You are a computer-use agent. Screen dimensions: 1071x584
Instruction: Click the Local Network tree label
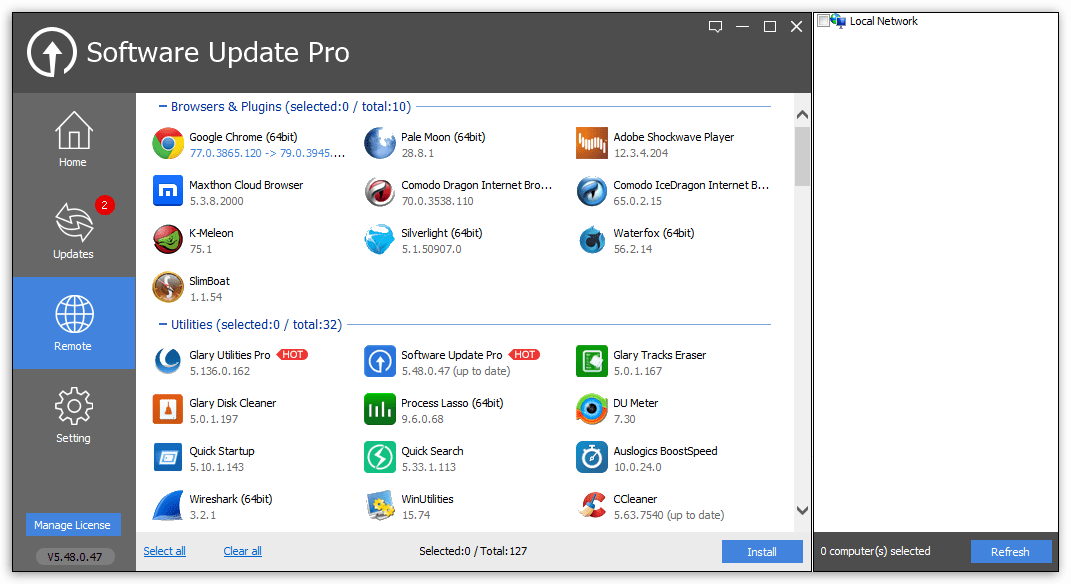884,21
